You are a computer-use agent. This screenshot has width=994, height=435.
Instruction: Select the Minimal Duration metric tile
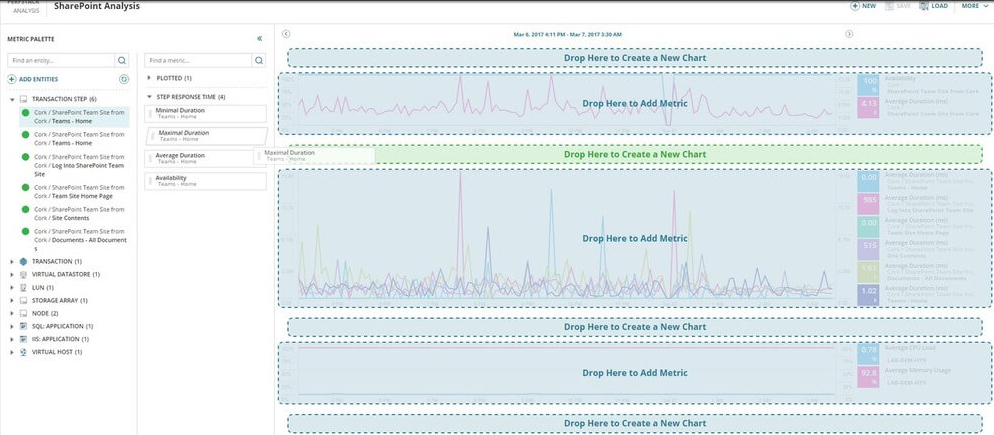205,114
